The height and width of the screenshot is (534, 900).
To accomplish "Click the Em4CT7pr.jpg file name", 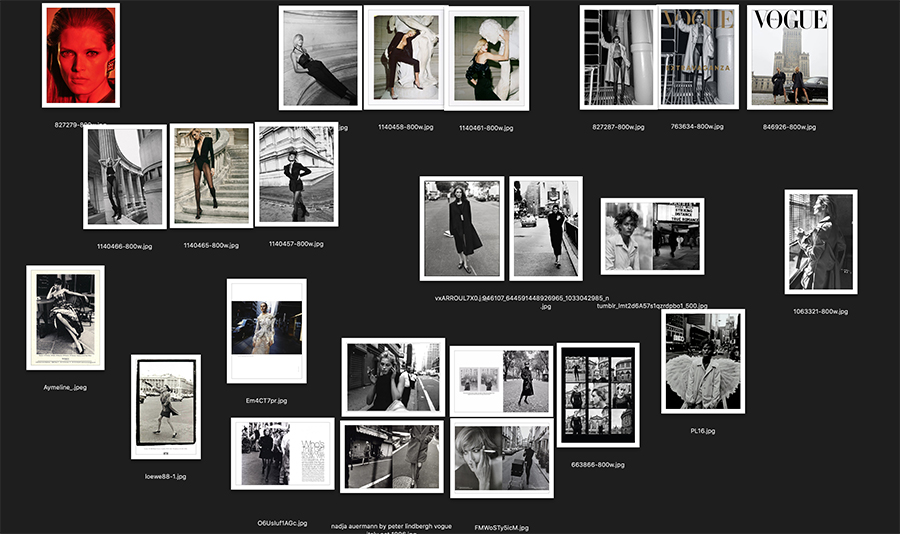I will click(x=266, y=401).
